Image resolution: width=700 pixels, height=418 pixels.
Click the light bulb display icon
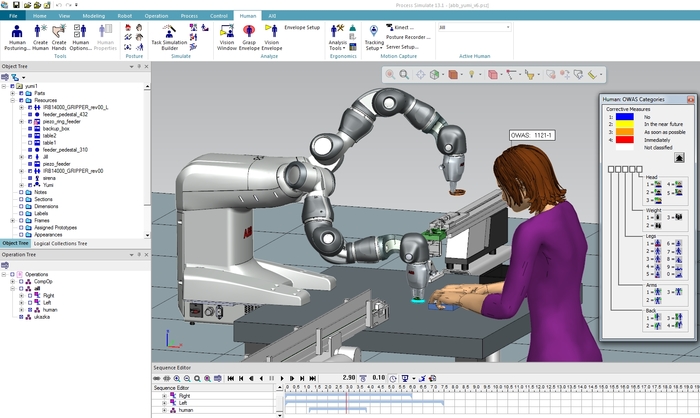471,75
